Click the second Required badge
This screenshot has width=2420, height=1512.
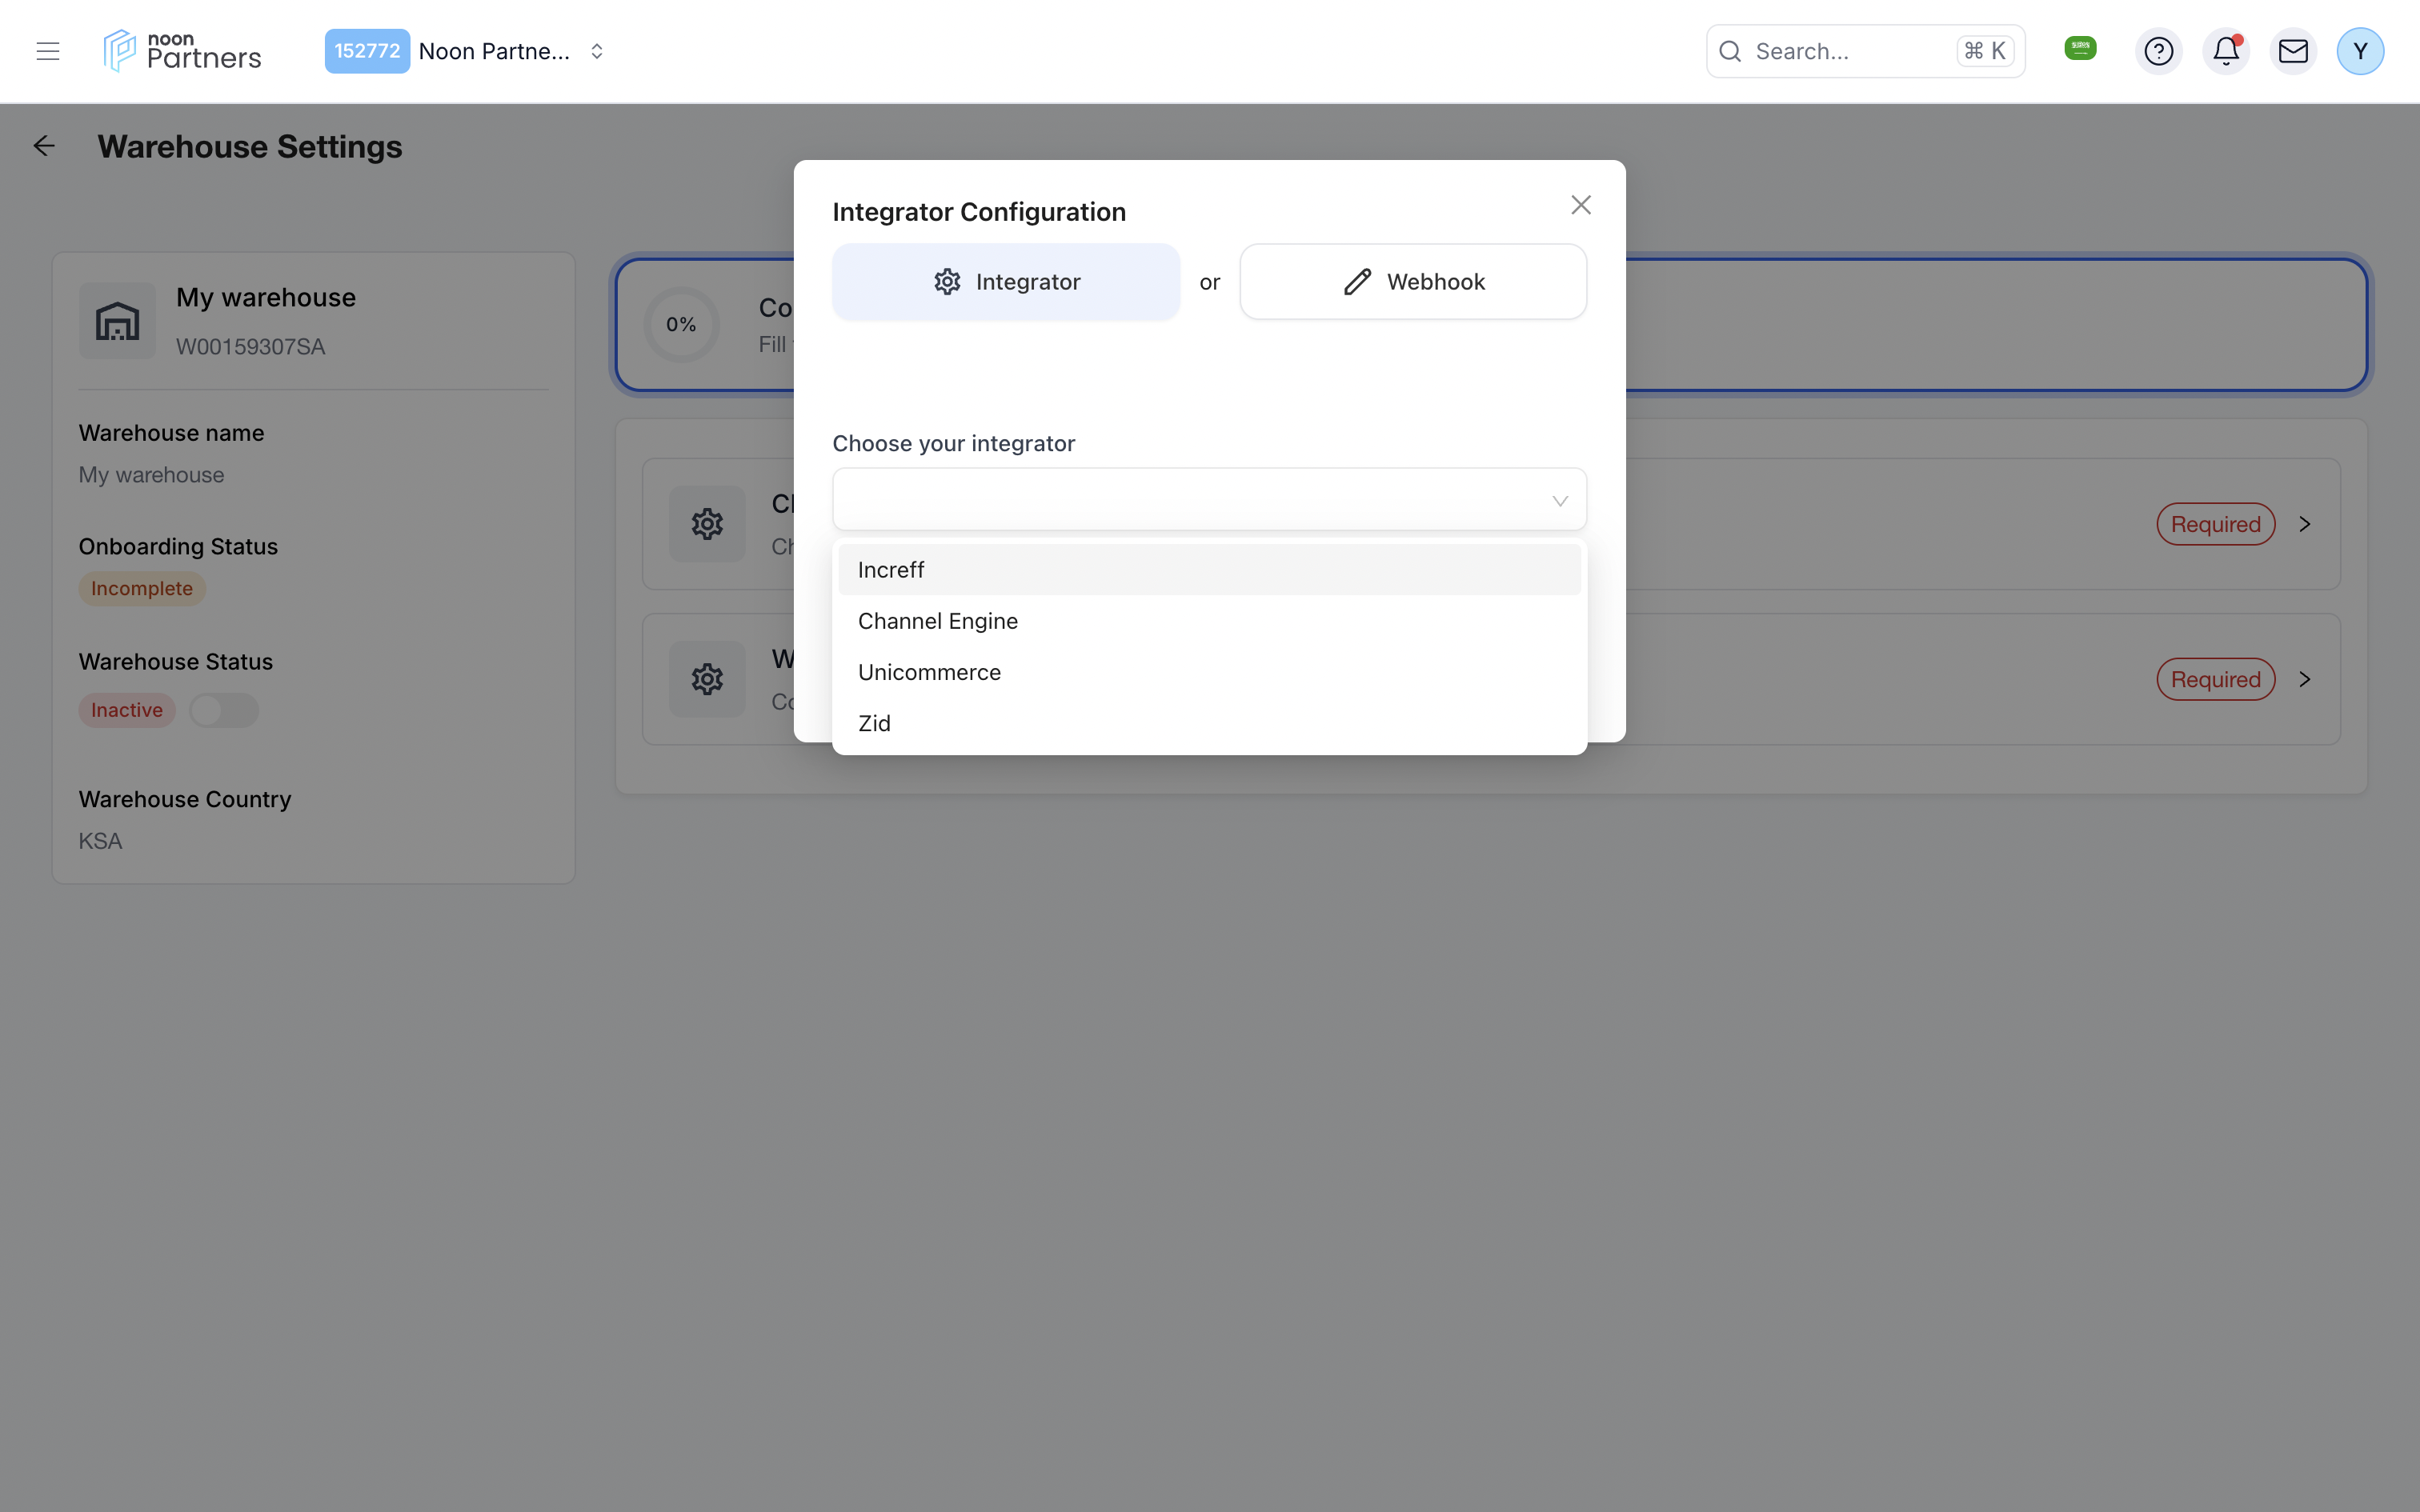coord(2215,679)
